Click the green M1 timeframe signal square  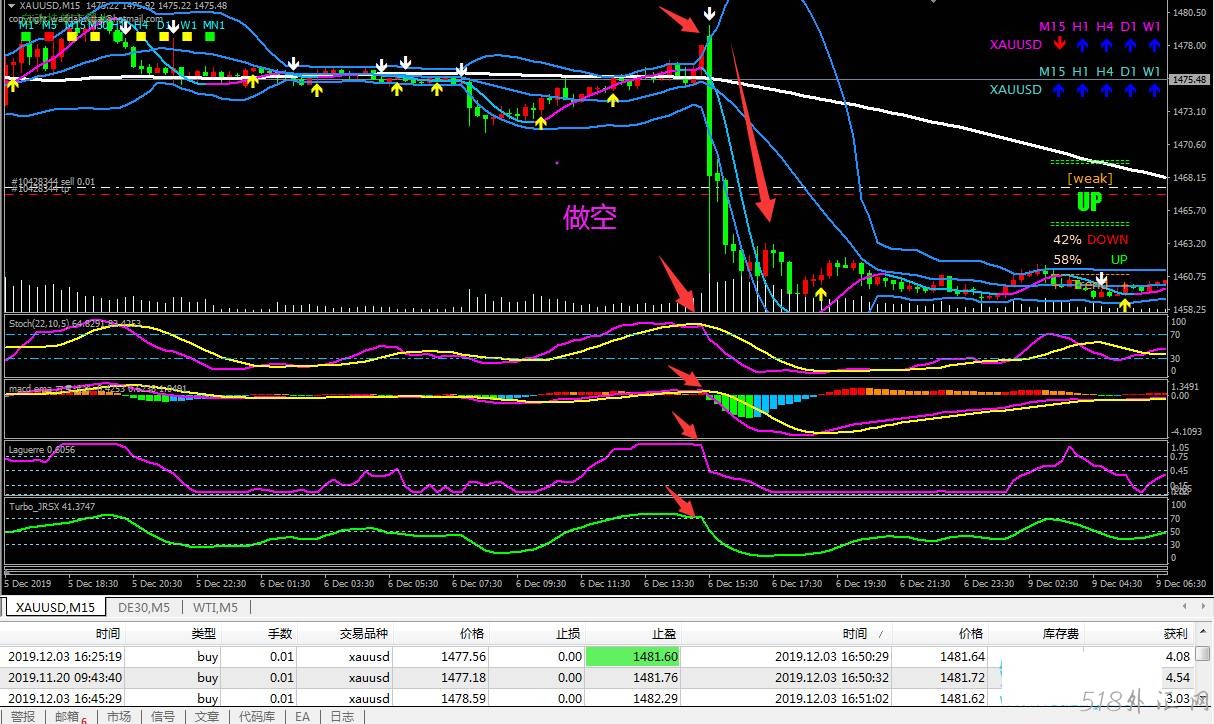28,36
